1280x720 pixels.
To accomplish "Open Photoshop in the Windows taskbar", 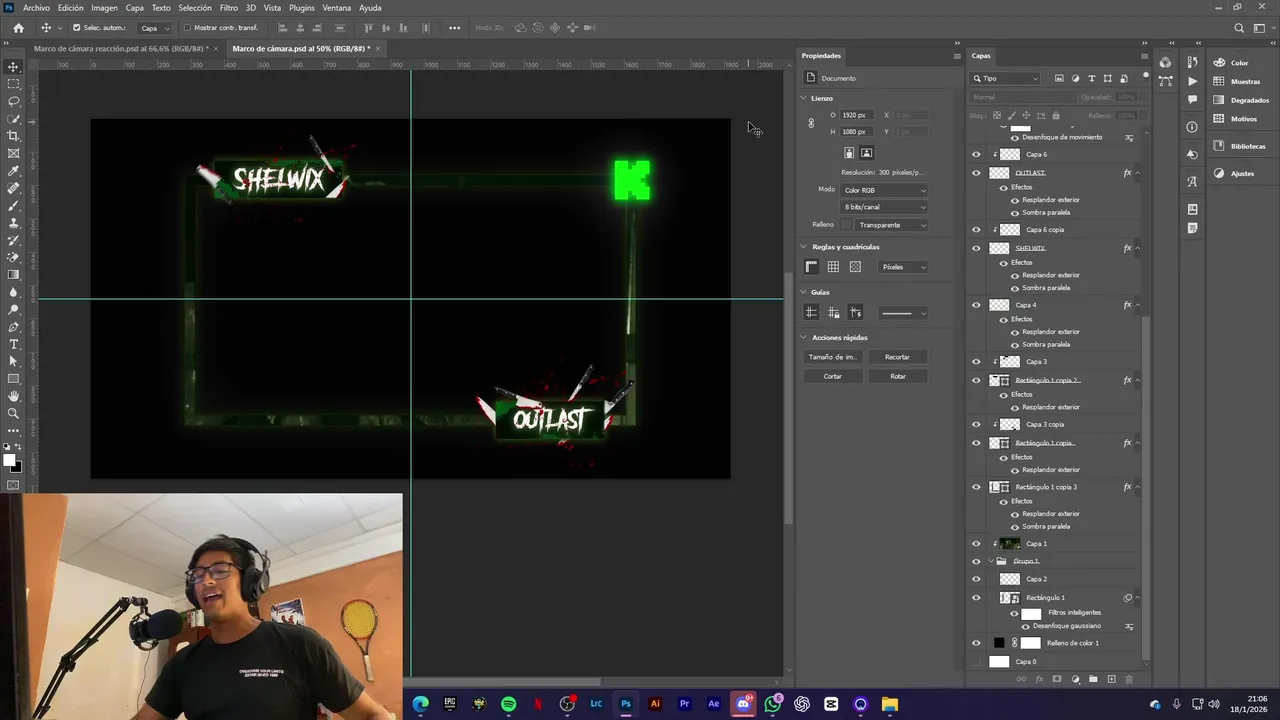I will tap(626, 704).
